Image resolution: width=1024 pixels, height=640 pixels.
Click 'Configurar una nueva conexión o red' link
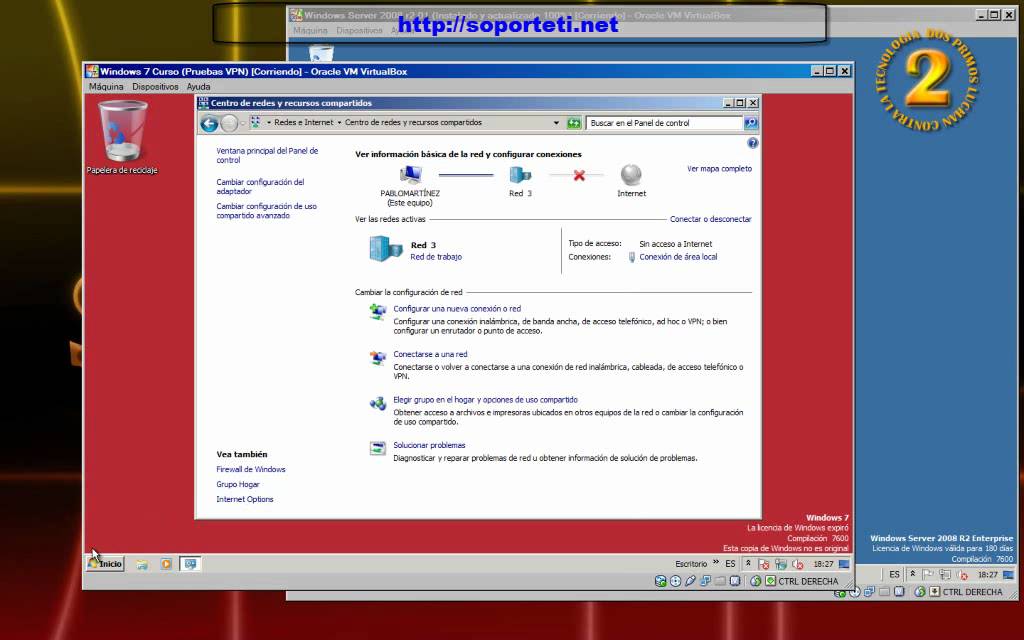point(457,309)
